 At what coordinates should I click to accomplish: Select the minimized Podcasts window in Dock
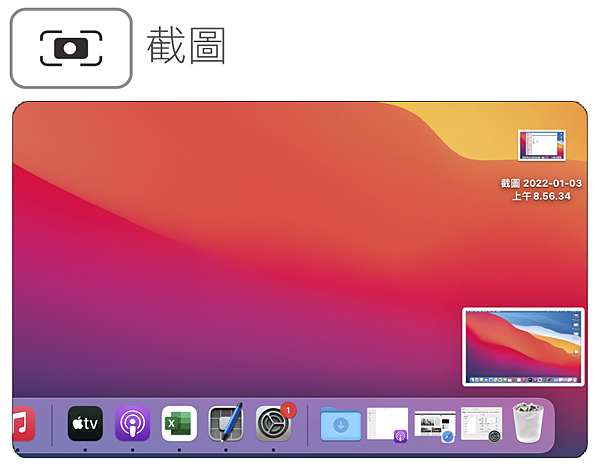(387, 424)
